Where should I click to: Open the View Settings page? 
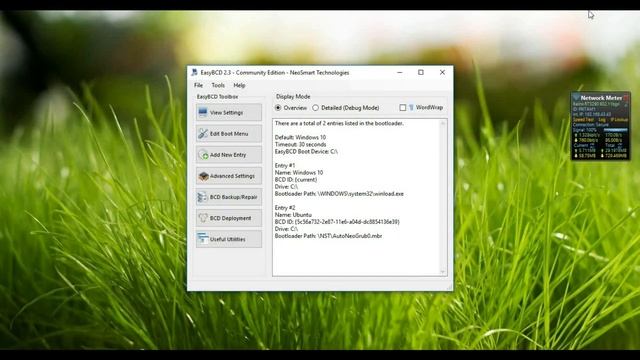[x=229, y=113]
